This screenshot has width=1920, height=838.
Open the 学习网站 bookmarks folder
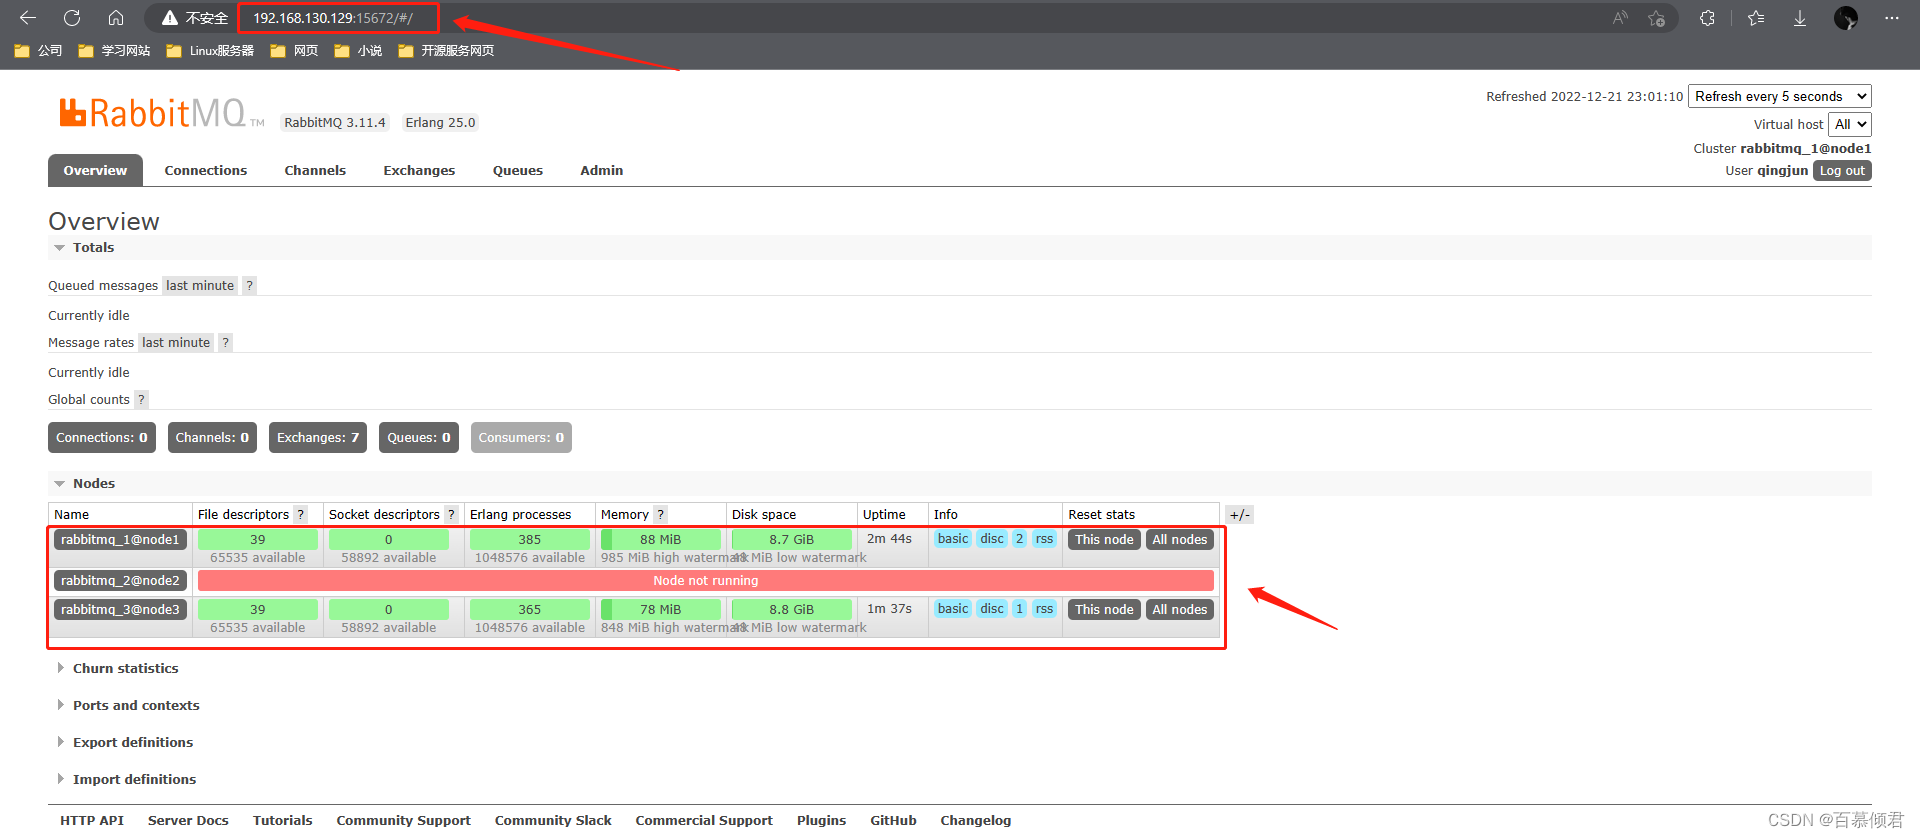point(114,51)
